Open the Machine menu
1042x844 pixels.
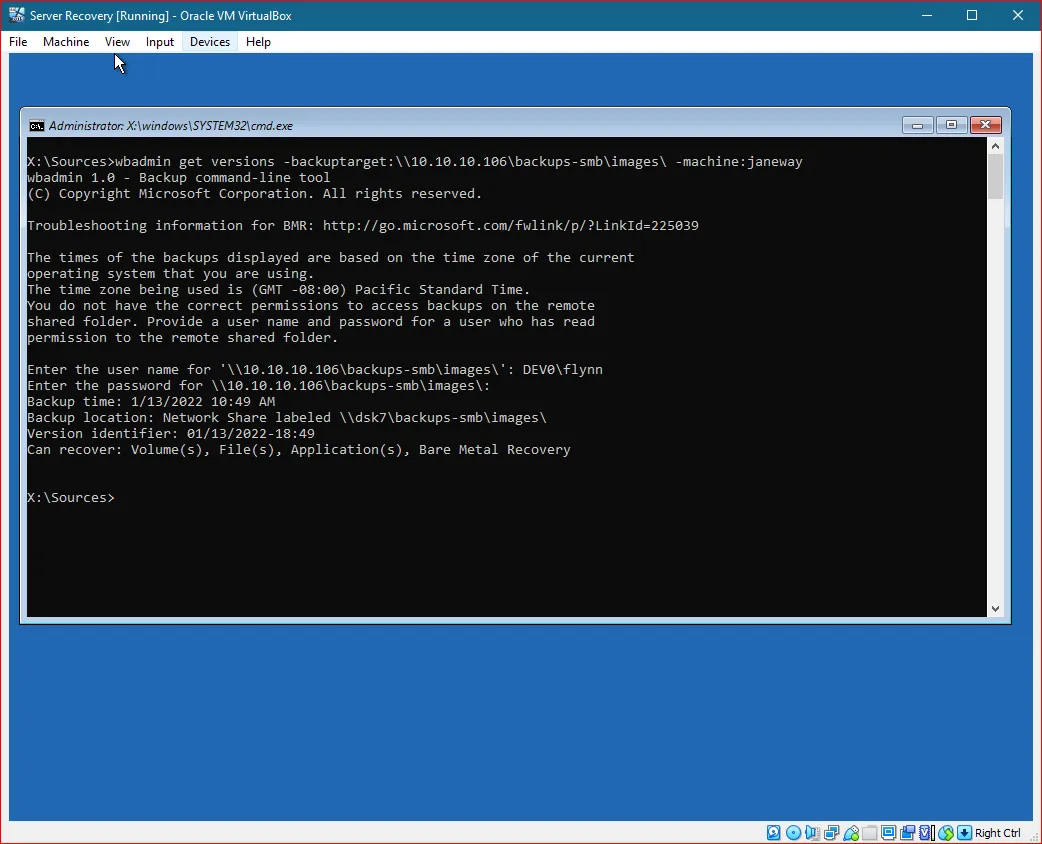66,42
